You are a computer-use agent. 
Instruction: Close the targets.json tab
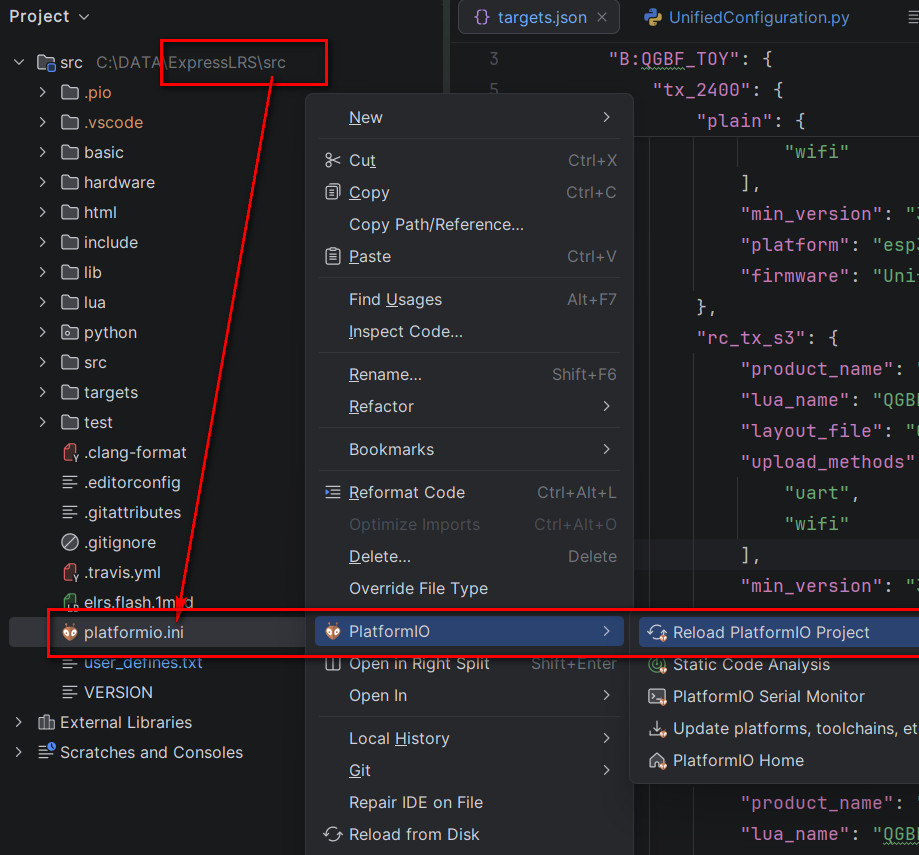click(602, 17)
